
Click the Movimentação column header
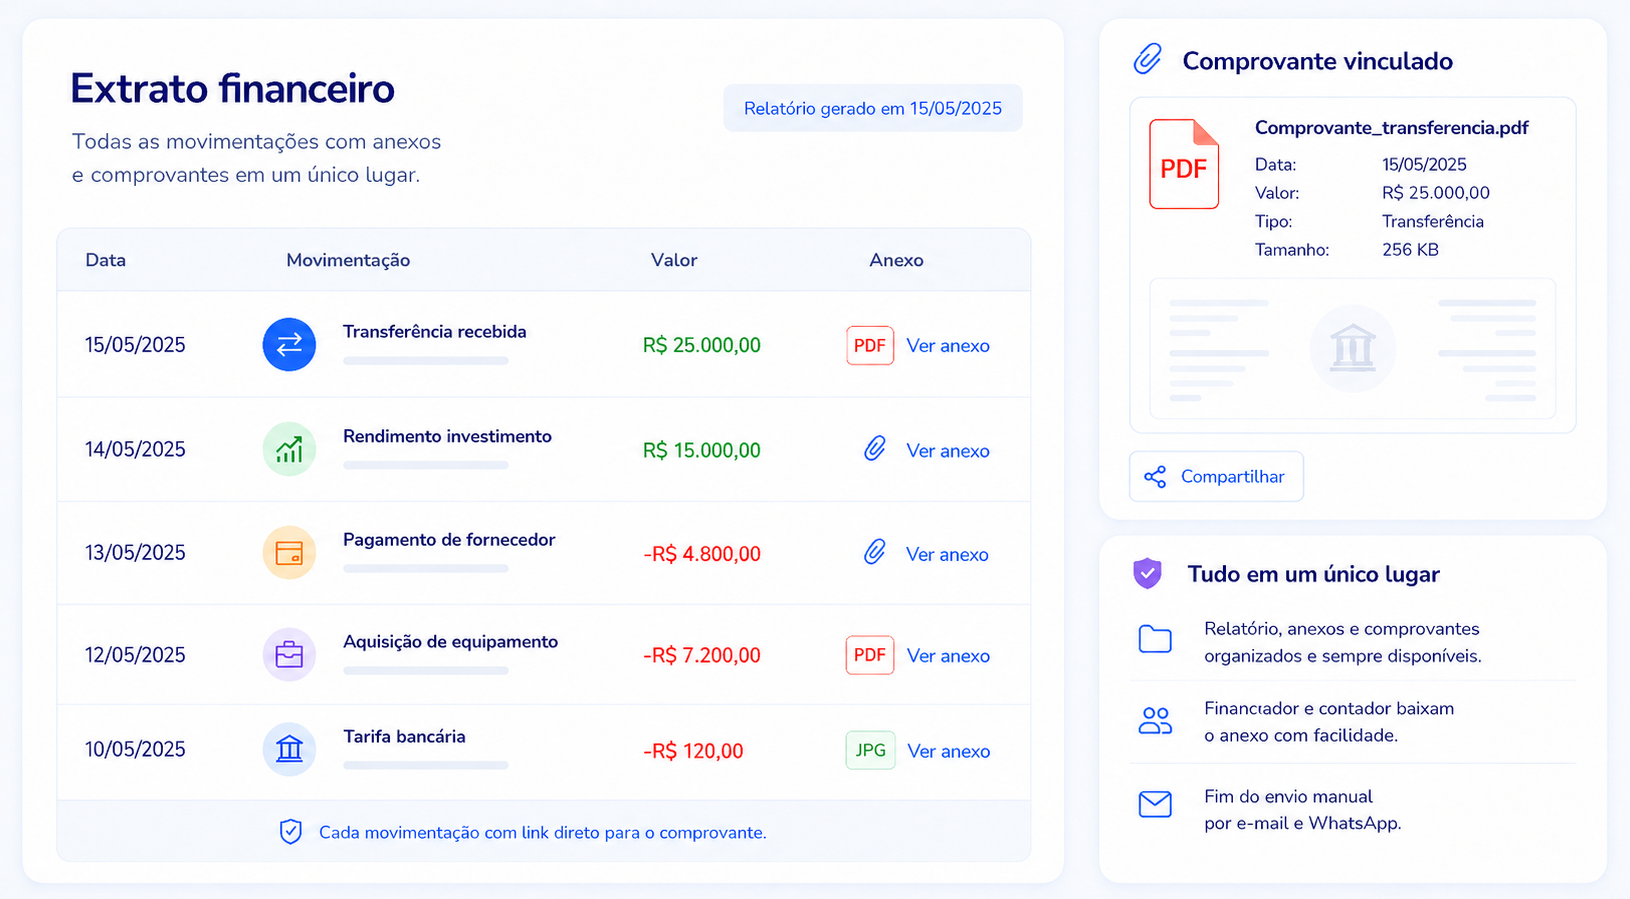pyautogui.click(x=348, y=260)
